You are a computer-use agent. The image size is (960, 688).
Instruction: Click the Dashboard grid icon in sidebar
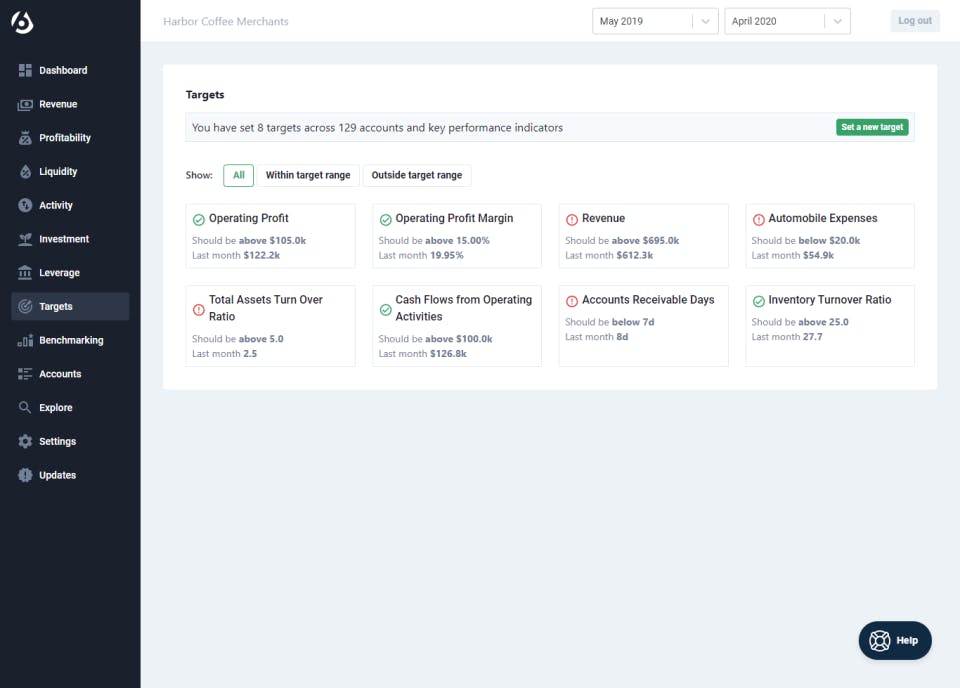pos(25,71)
